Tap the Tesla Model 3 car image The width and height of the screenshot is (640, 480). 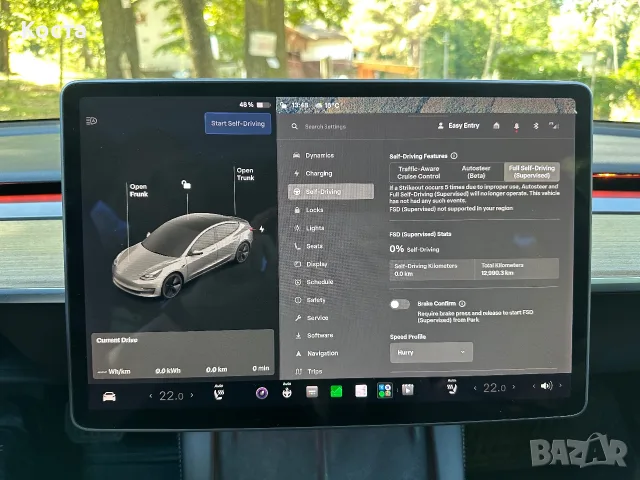[182, 254]
